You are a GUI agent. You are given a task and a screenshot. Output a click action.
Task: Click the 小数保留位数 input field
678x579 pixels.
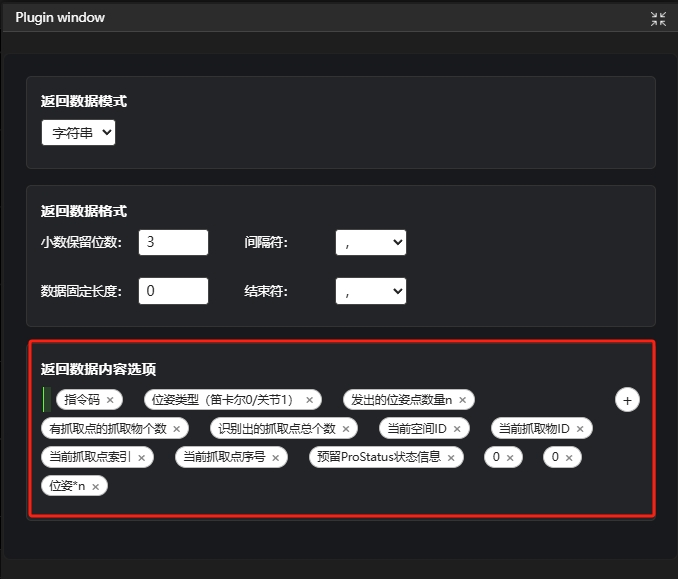point(173,242)
